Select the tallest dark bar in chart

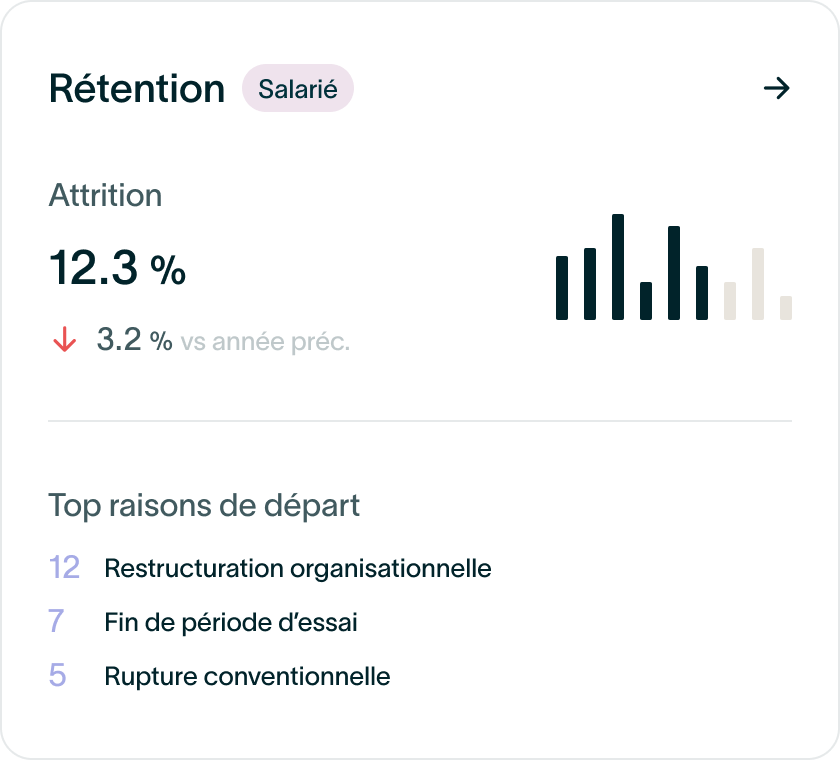tap(618, 267)
